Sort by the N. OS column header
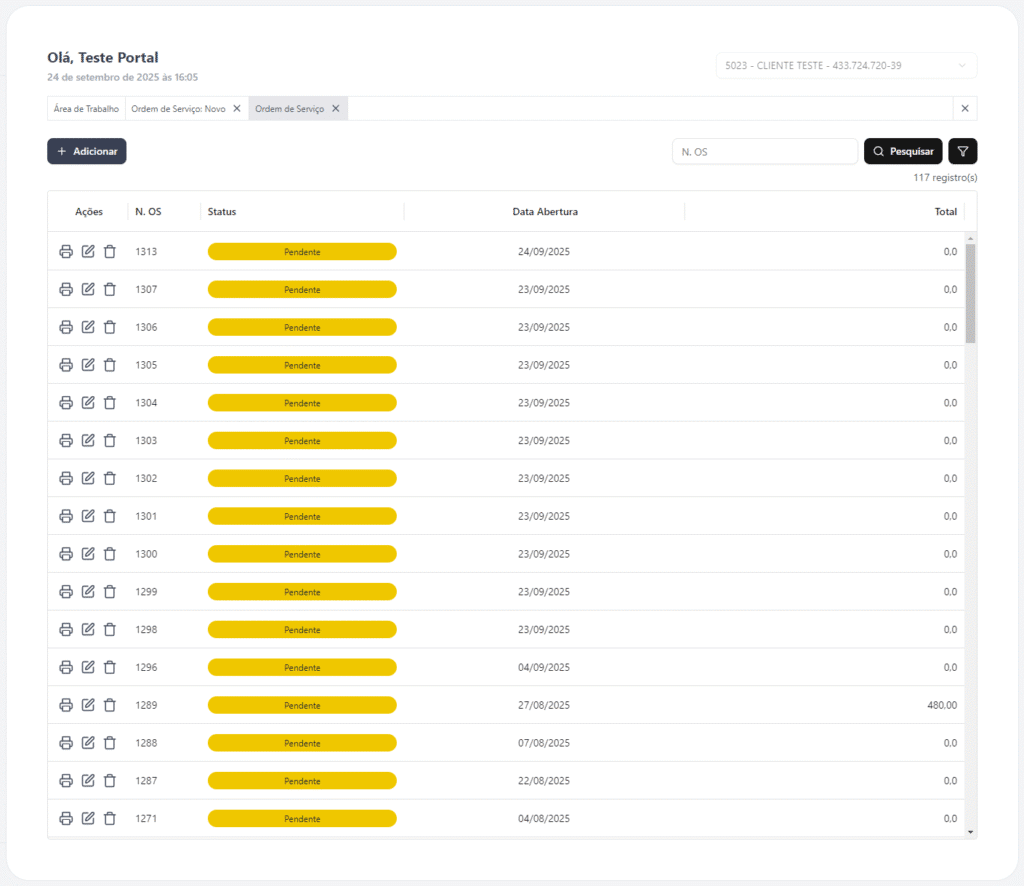Viewport: 1024px width, 886px height. click(148, 212)
